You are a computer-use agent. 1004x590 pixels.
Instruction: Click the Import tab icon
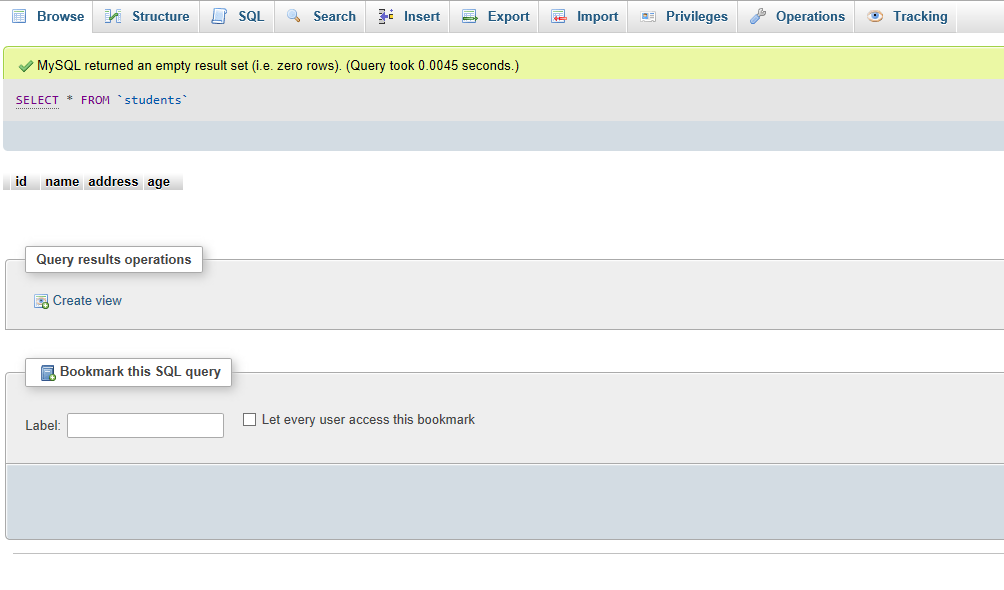pos(559,16)
